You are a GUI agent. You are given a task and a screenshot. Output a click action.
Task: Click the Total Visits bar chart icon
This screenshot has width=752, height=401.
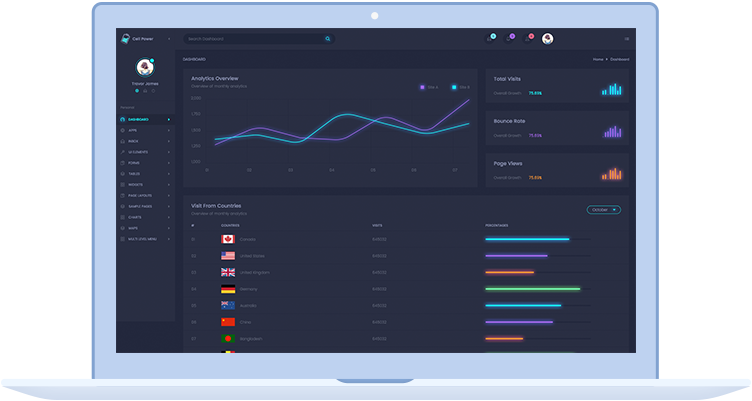(611, 89)
